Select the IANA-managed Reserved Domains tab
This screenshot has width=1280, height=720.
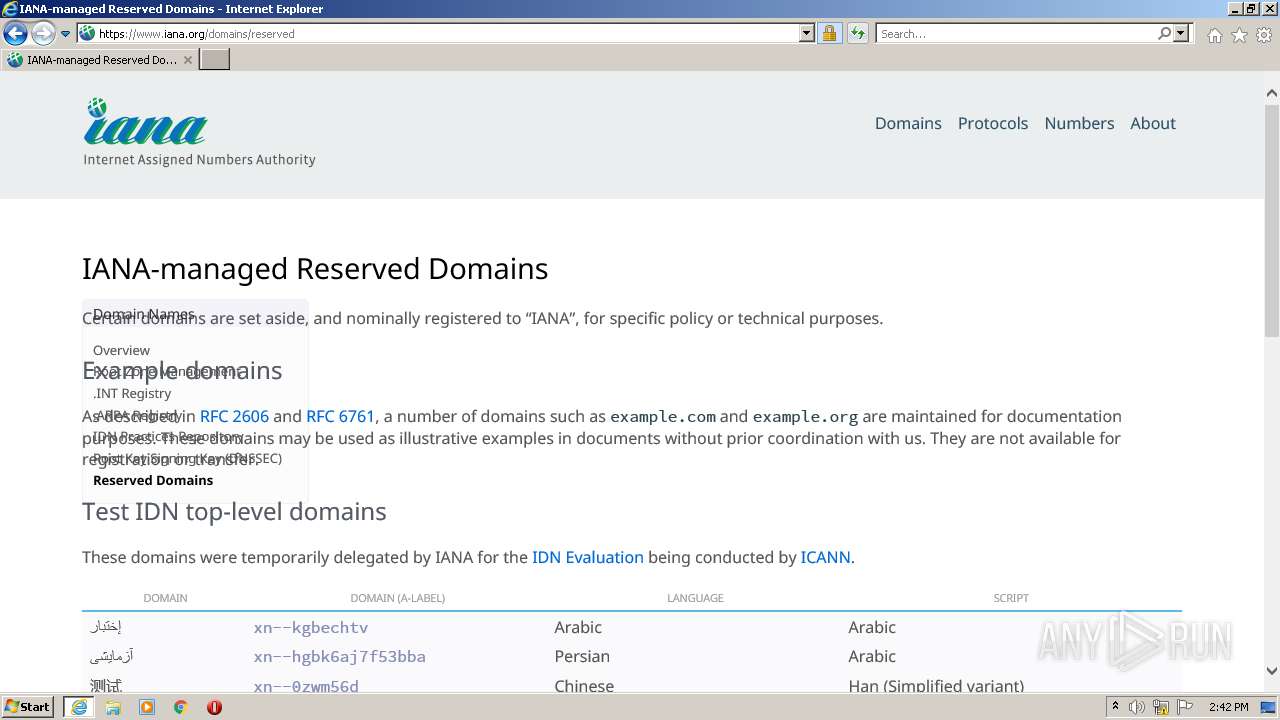coord(98,59)
